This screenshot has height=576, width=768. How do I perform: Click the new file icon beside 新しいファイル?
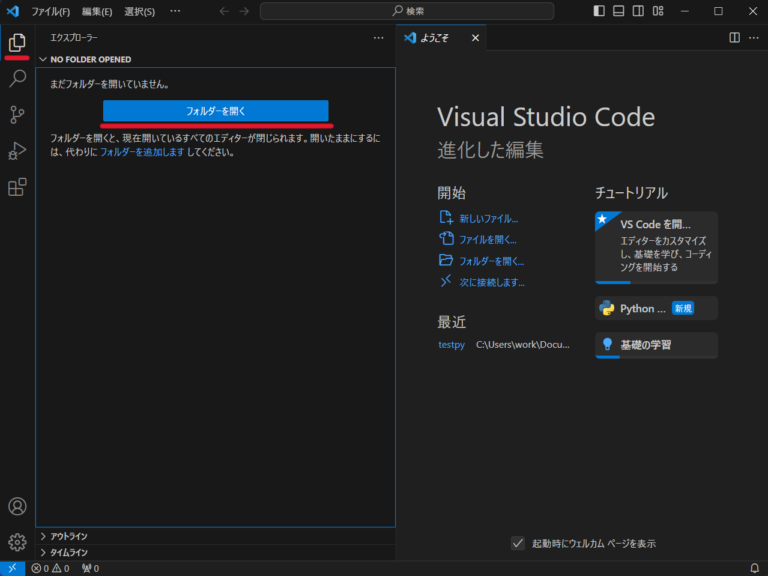click(446, 217)
